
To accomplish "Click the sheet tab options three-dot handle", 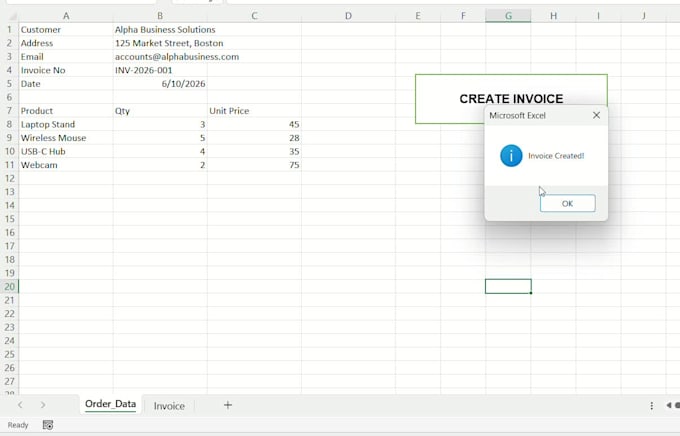I will click(651, 406).
